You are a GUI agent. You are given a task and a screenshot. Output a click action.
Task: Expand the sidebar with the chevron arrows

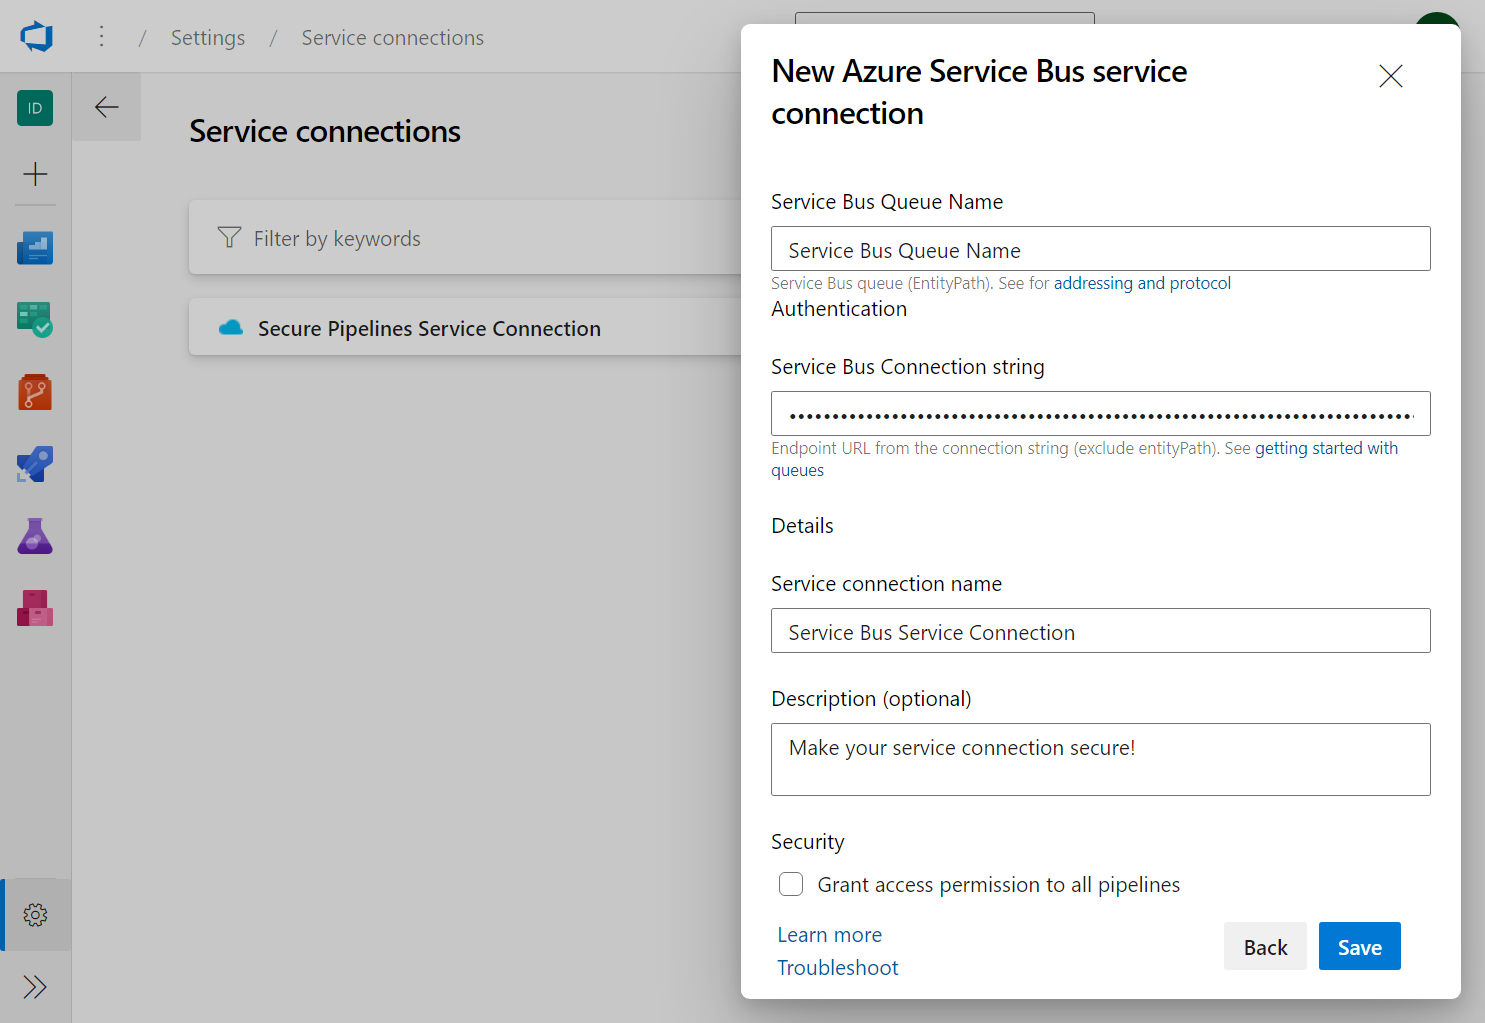coord(35,987)
